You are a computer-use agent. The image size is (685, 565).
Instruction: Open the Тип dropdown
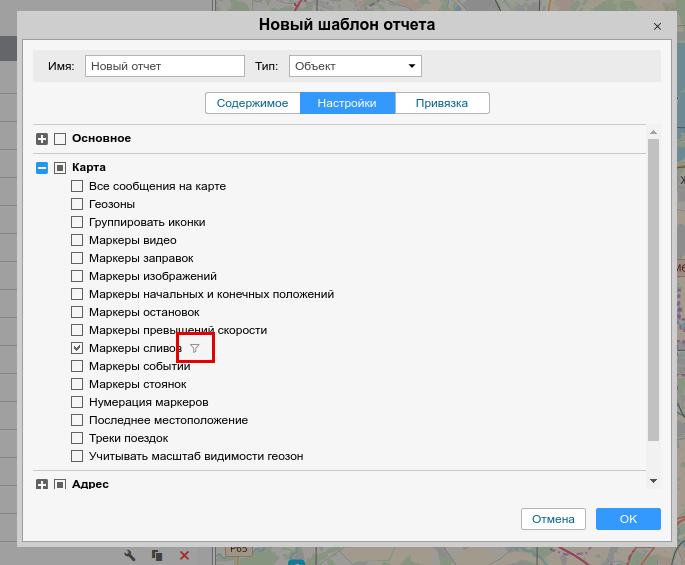coord(355,66)
